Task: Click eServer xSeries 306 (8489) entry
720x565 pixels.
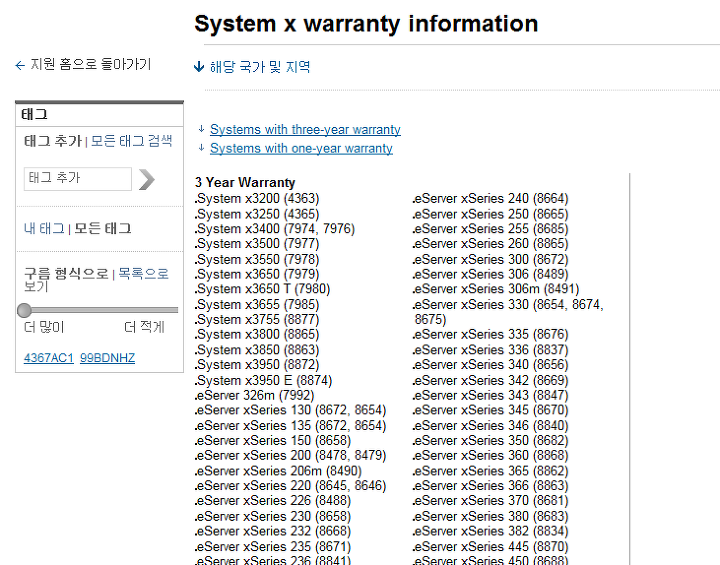Action: pos(490,274)
